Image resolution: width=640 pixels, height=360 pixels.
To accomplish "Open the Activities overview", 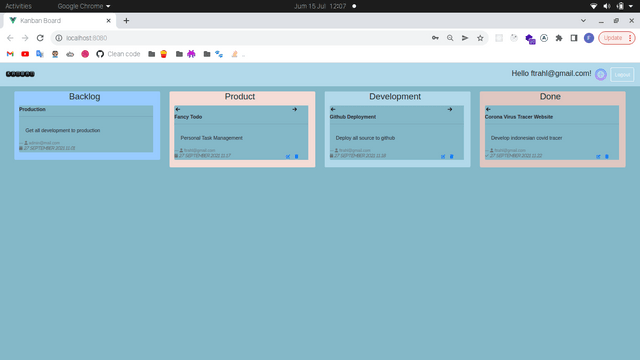I will (18, 6).
